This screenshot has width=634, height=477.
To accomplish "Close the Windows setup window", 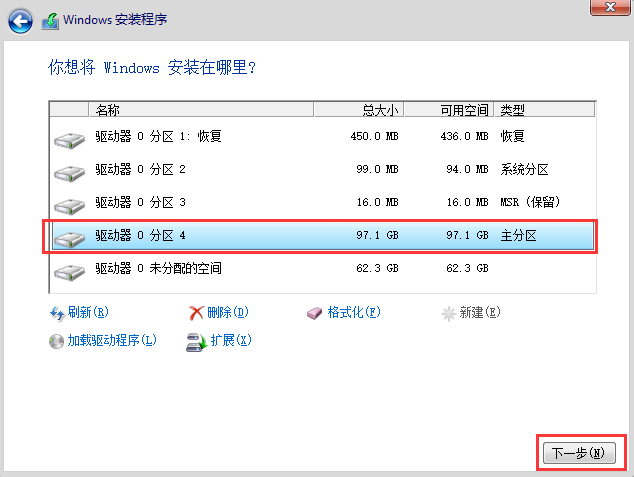I will [610, 7].
